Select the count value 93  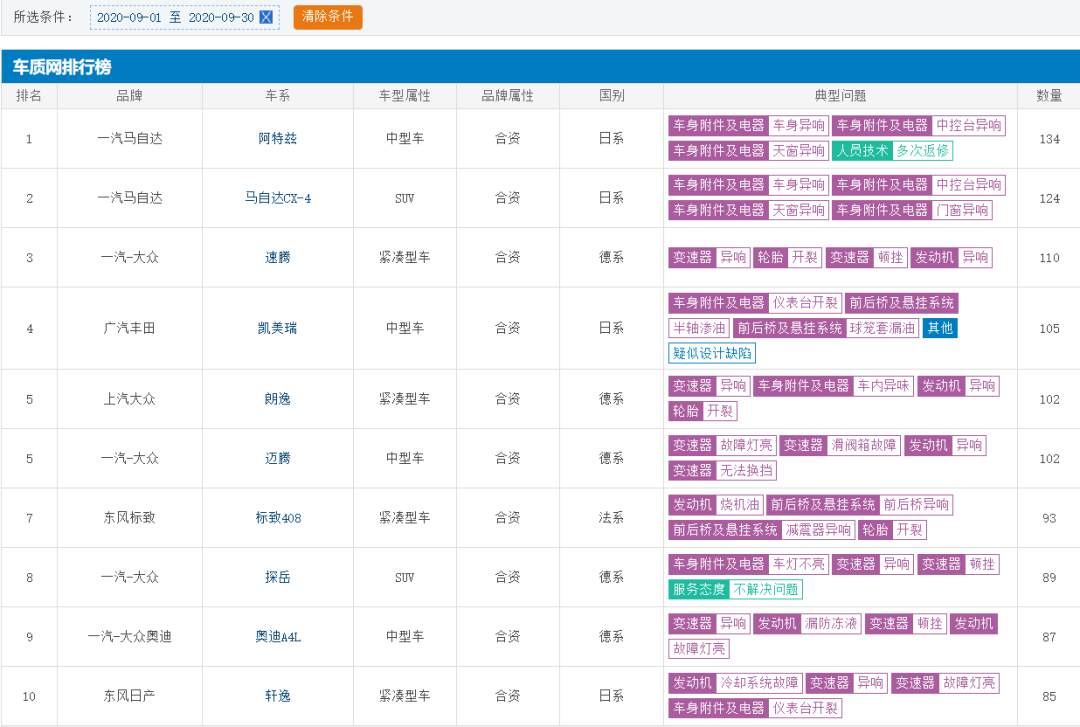point(1049,518)
